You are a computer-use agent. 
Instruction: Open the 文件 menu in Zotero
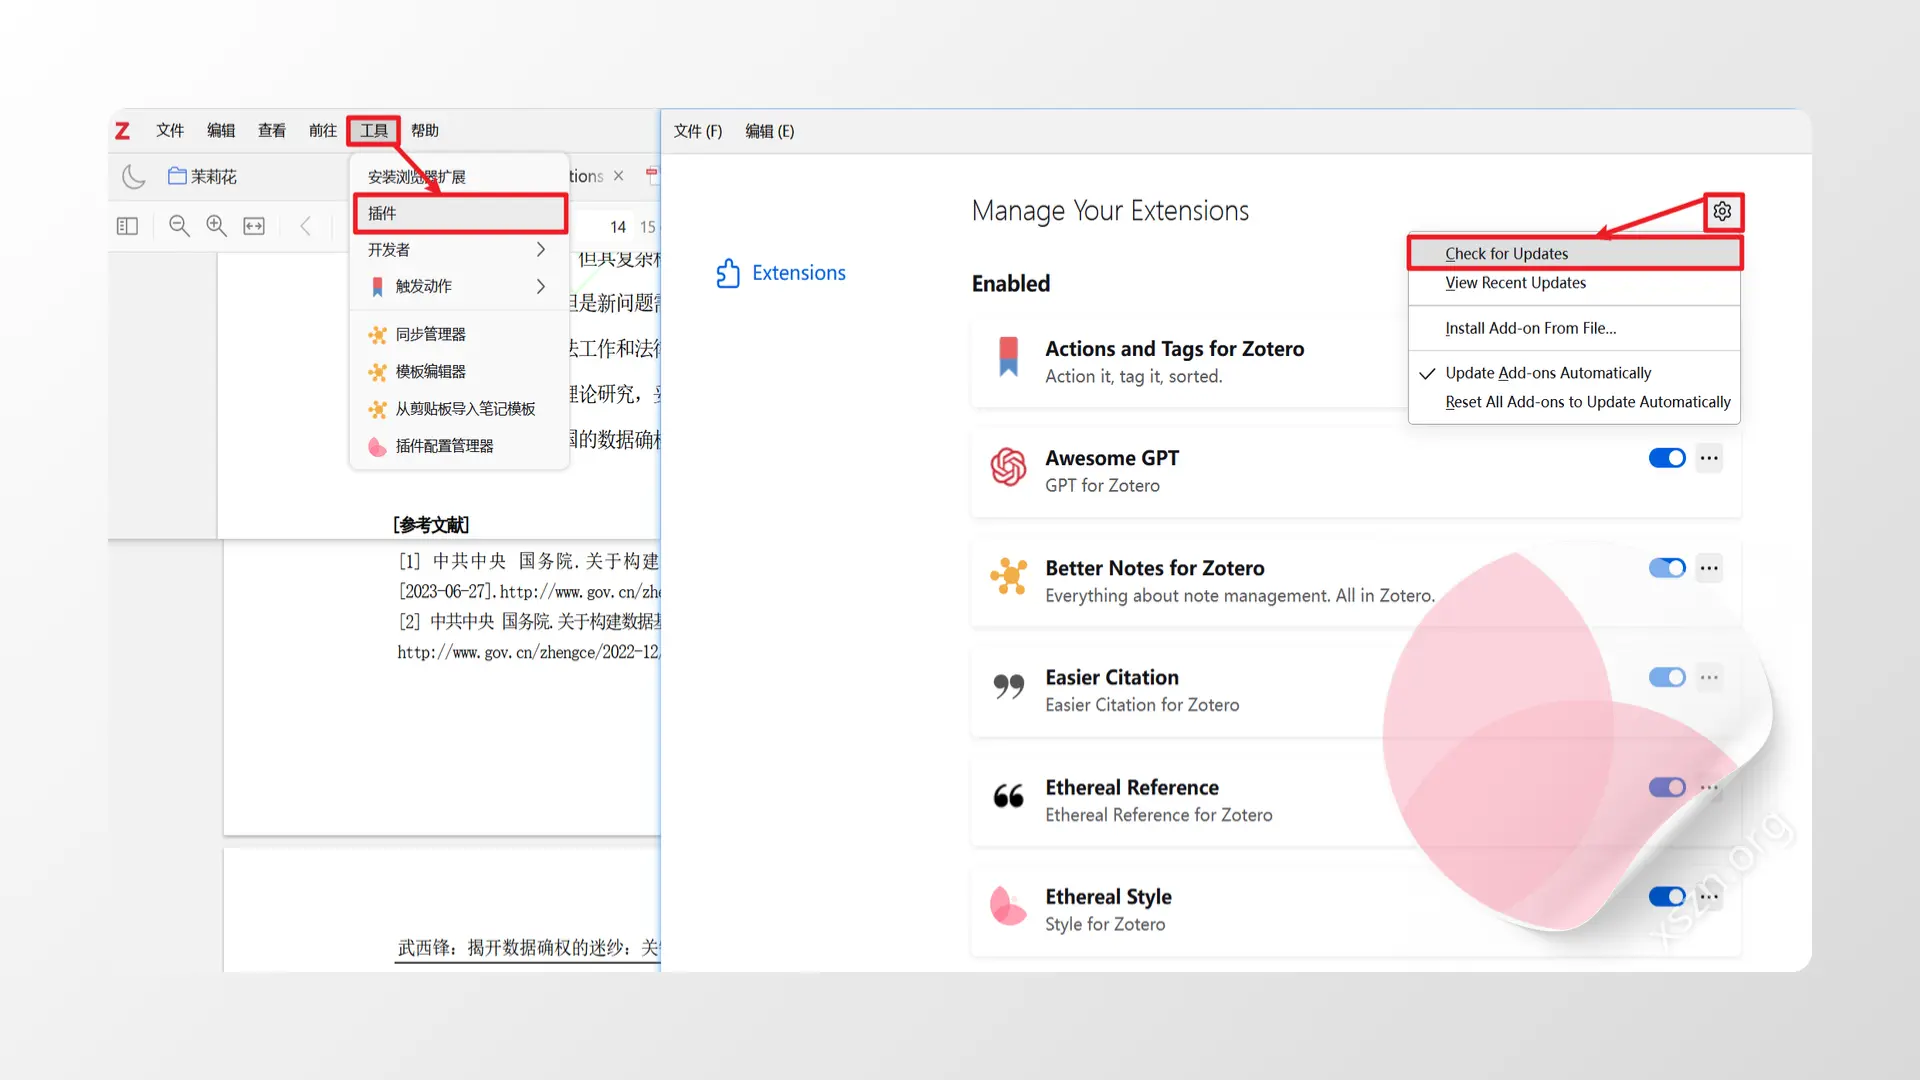tap(170, 131)
